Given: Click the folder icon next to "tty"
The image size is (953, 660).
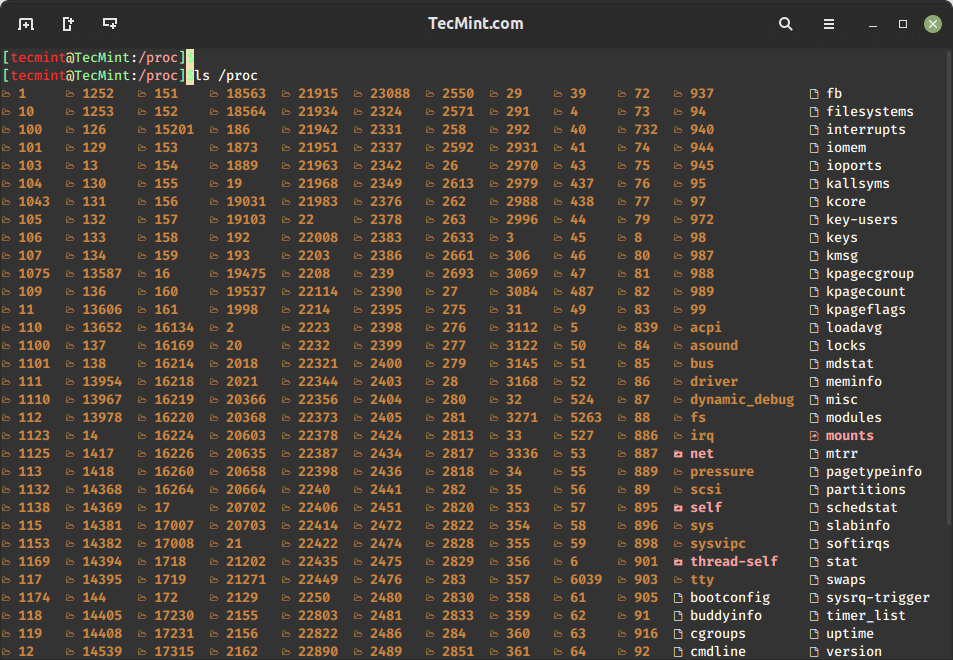Looking at the screenshot, I should [678, 579].
